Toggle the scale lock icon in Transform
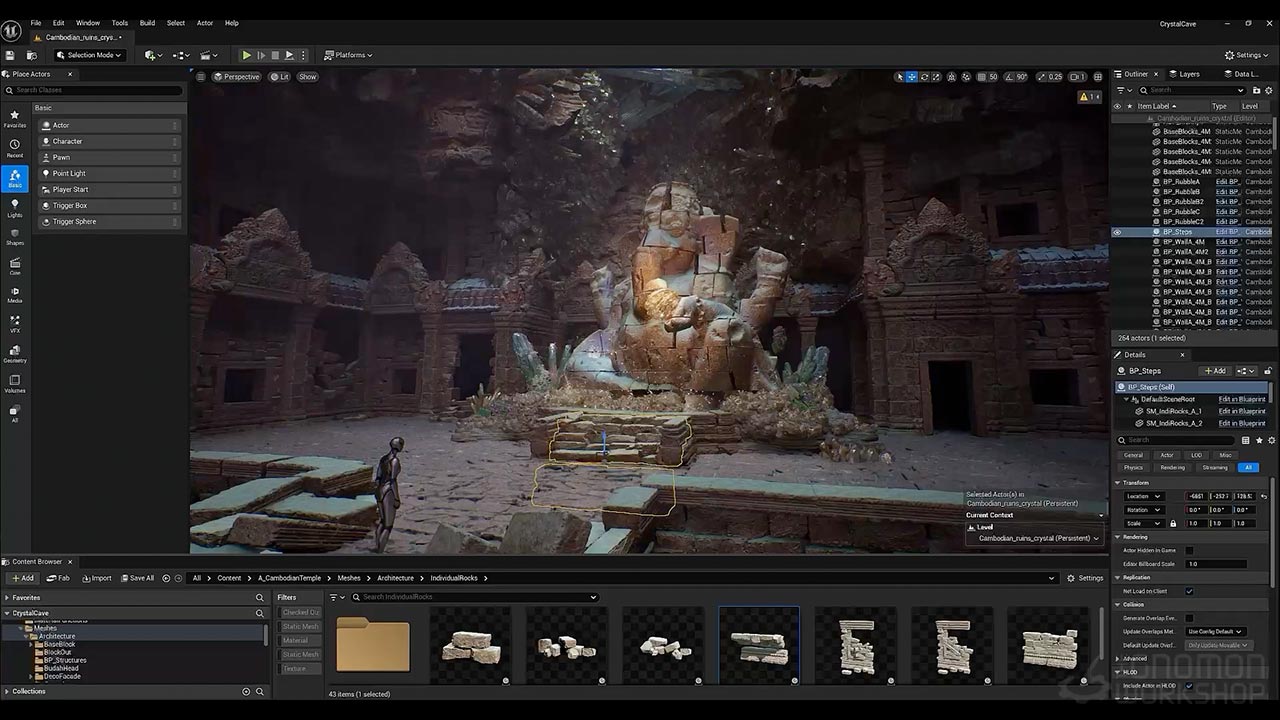Screen dimensions: 1280x720 [x=1173, y=523]
